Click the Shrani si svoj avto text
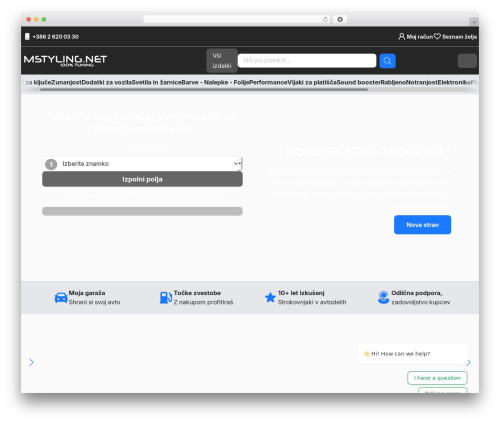Viewport: 500px width, 423px height. [x=94, y=302]
